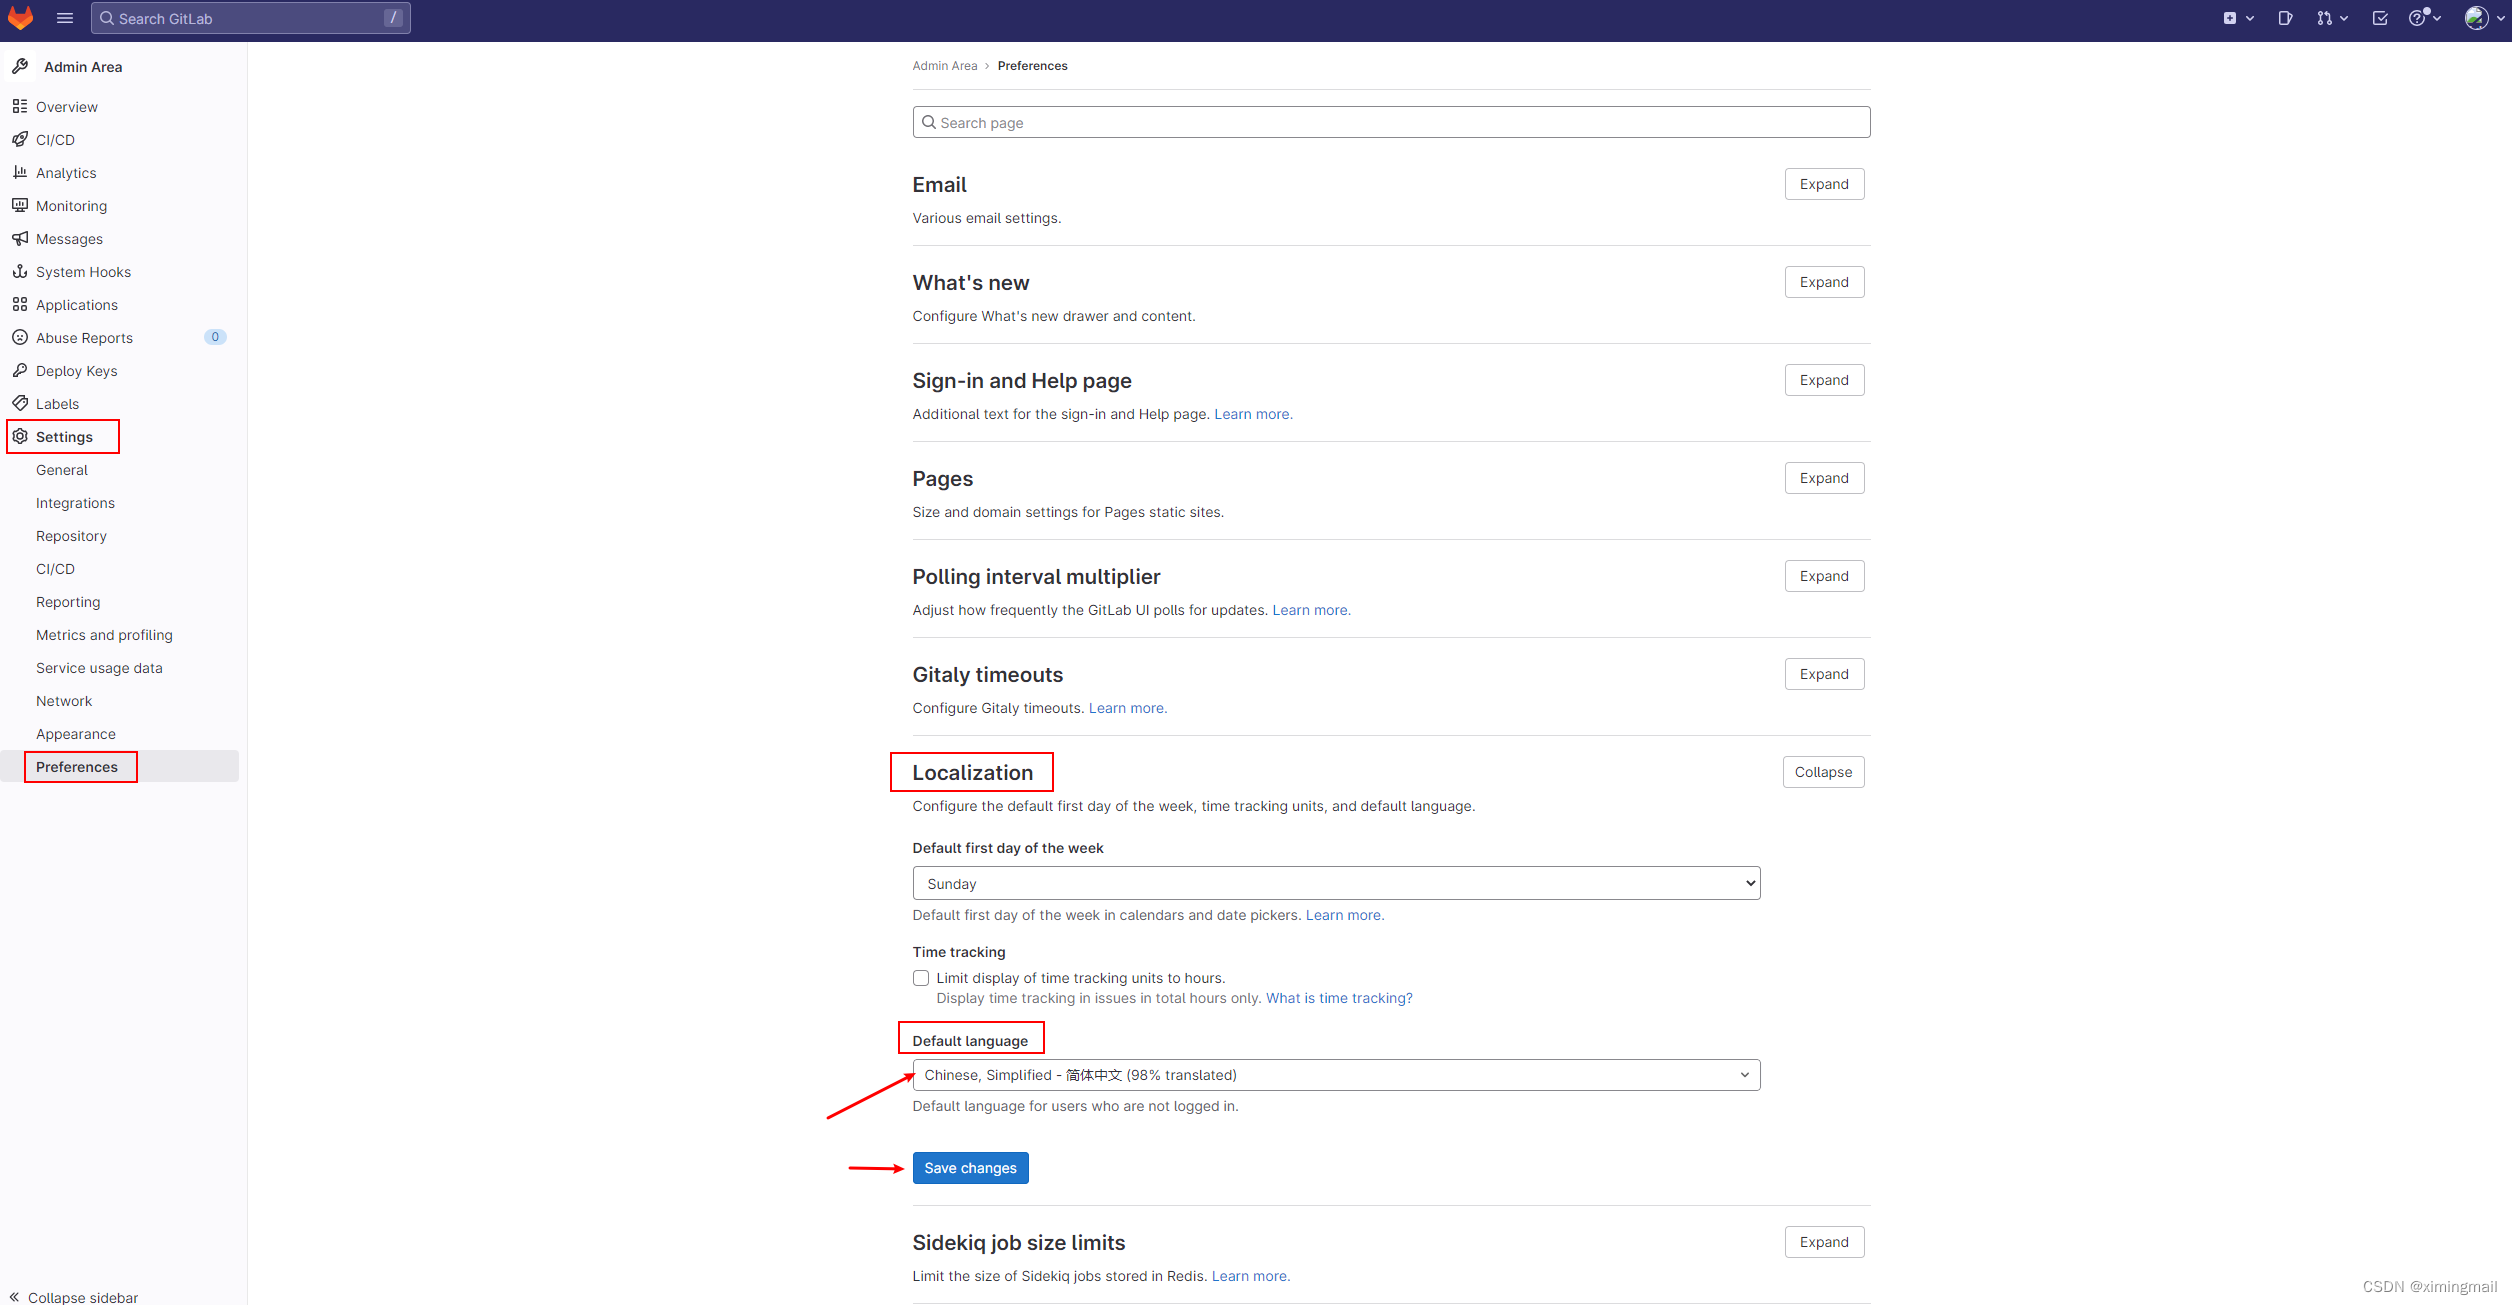Expand the Pages section
2512x1305 pixels.
[x=1824, y=478]
